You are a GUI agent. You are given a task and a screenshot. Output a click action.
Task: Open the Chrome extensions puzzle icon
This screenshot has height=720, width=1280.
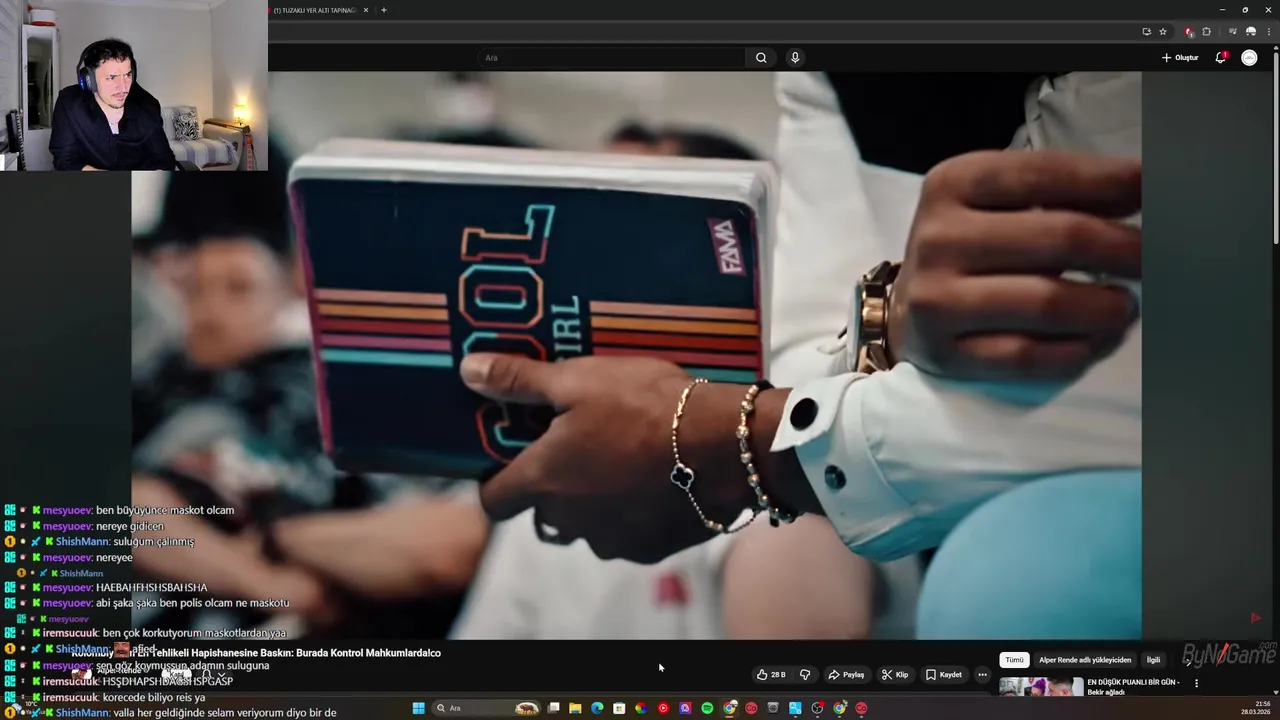click(1206, 32)
